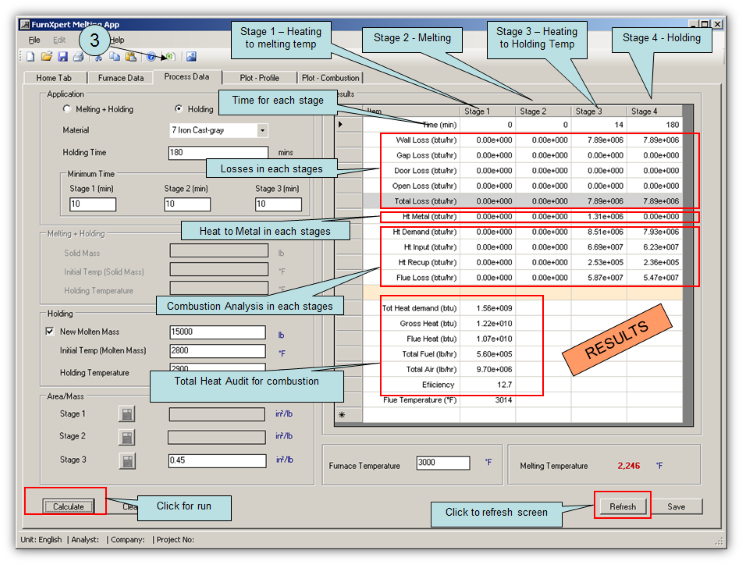Screen dimensions: 743x565
Task: Click the picture toolbar icon
Action: coord(191,57)
